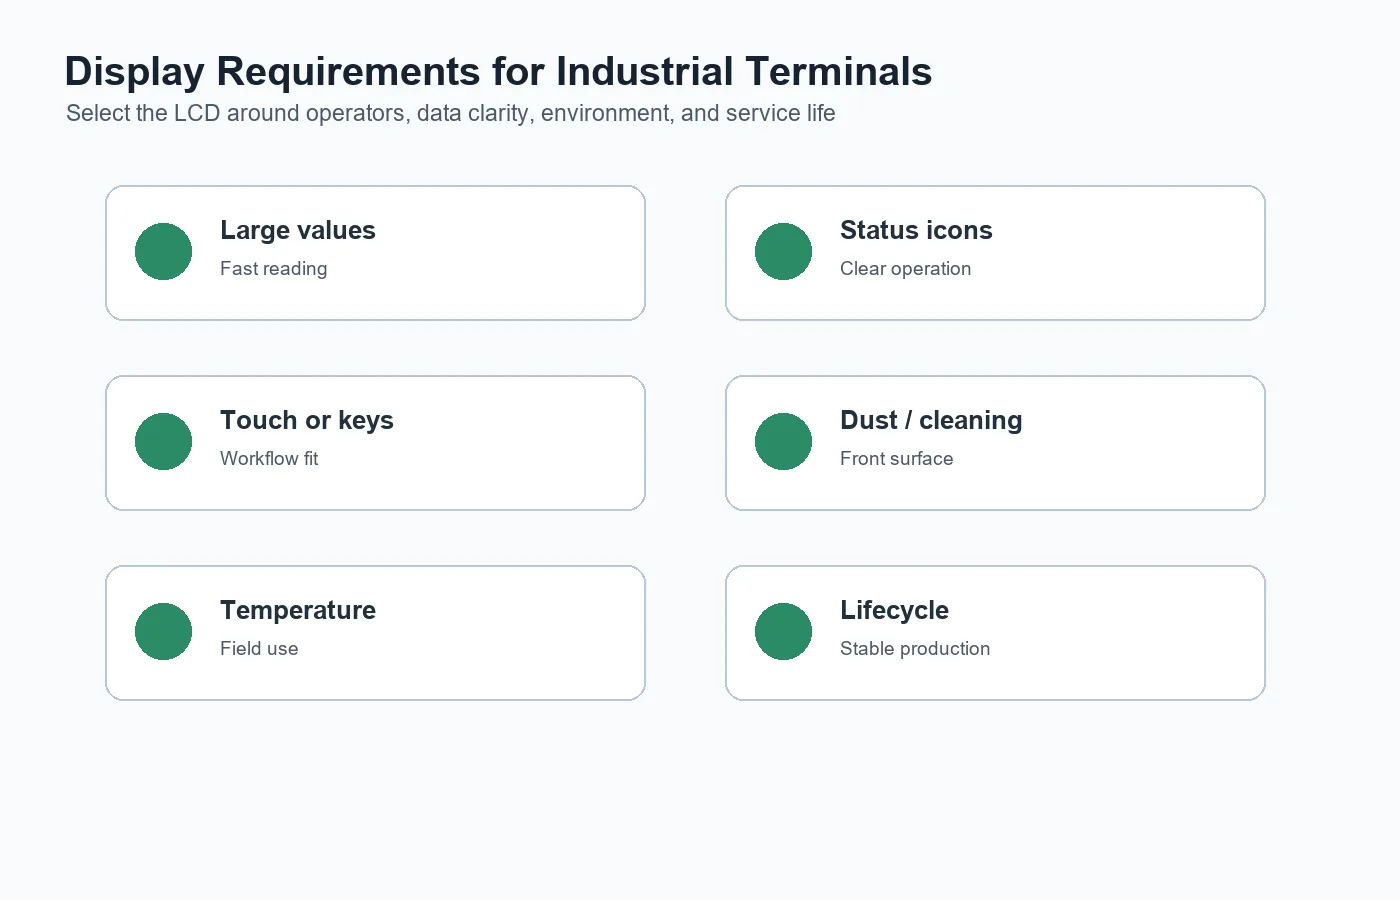
Task: Click the green circle beside Lifecycle
Action: (x=783, y=631)
